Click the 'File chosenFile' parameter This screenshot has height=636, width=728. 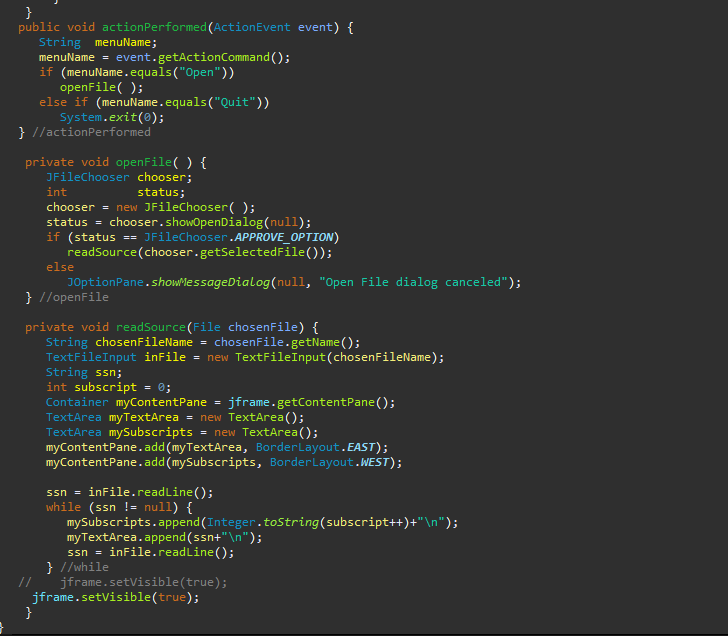click(x=245, y=327)
